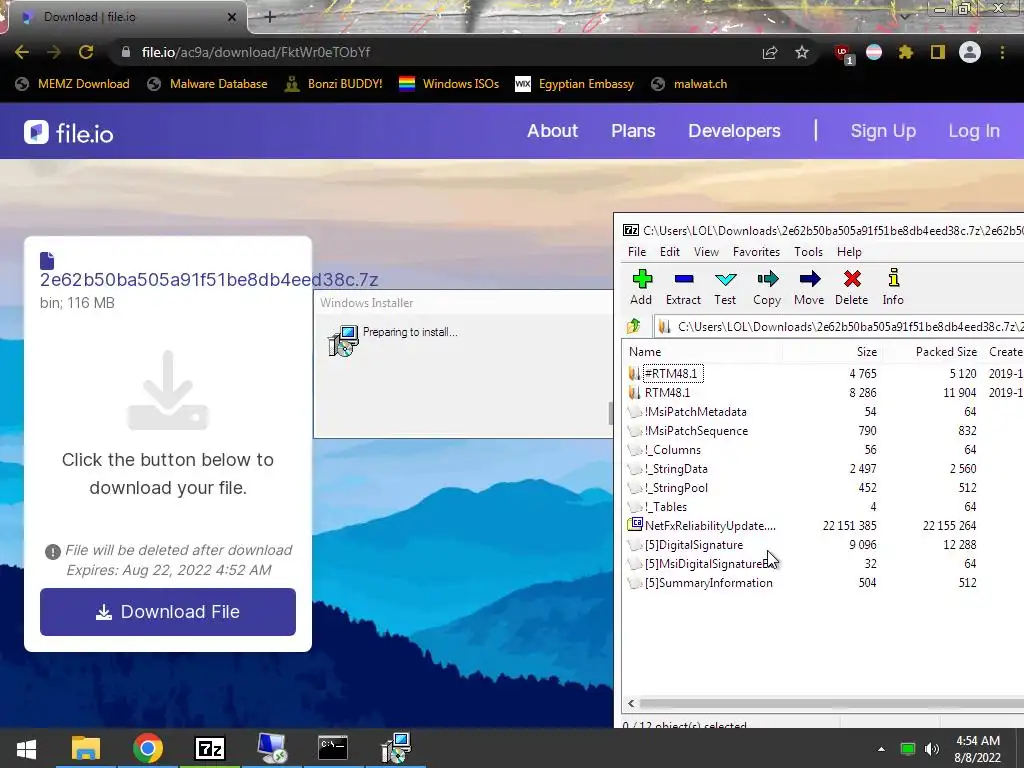Open the About page on file.io
Image resolution: width=1024 pixels, height=768 pixels.
552,131
